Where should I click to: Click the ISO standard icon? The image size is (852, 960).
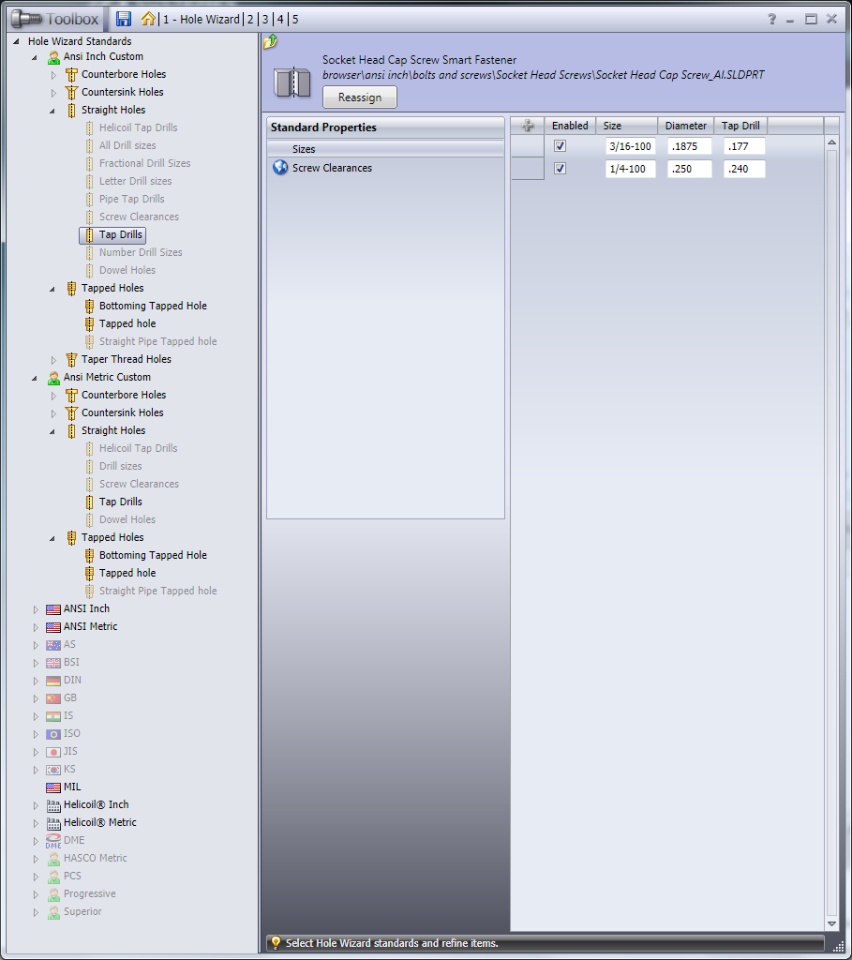pos(53,734)
